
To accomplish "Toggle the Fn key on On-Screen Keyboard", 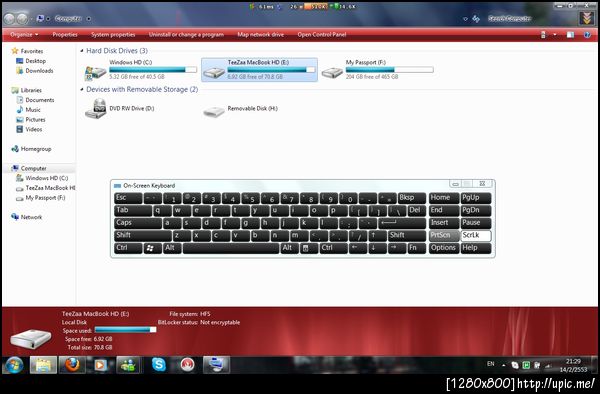I will (x=416, y=248).
